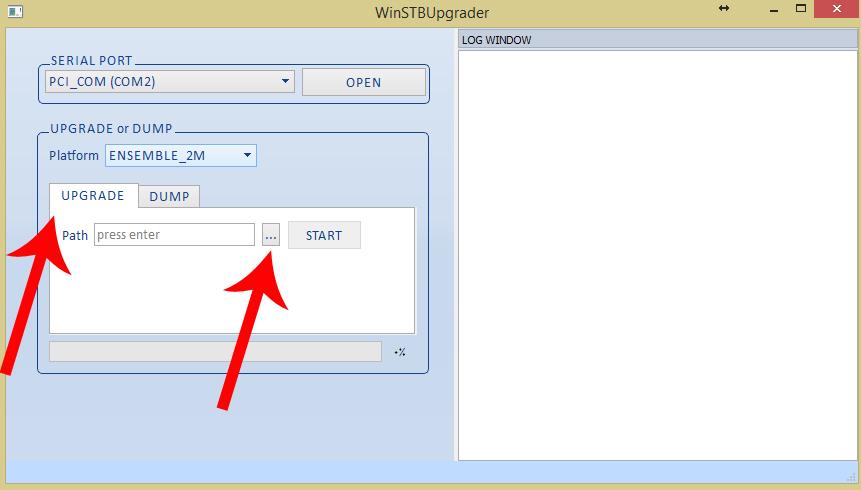Browse for file with the ... button
Viewport: 861px width, 490px height.
coord(271,235)
